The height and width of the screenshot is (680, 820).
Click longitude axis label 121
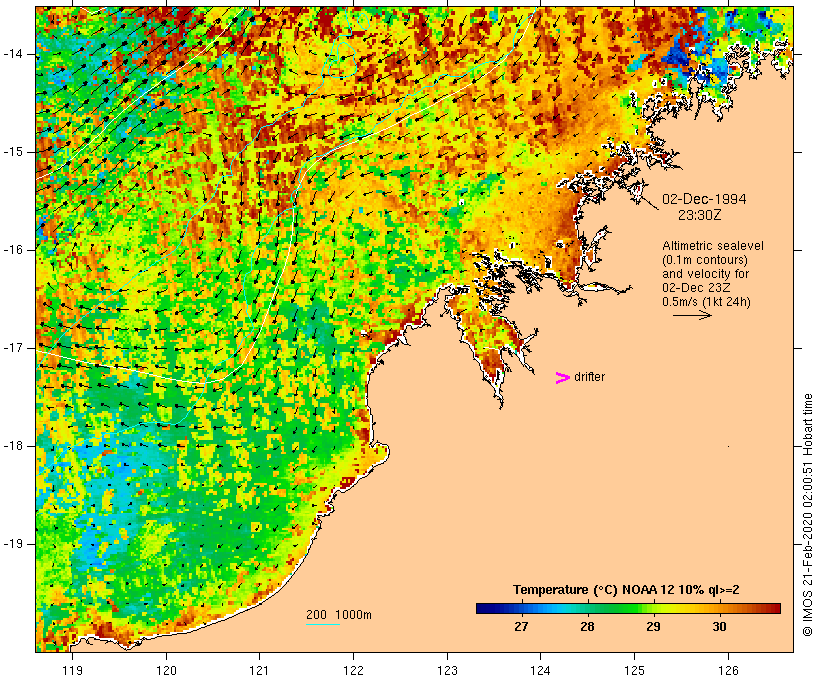click(259, 670)
